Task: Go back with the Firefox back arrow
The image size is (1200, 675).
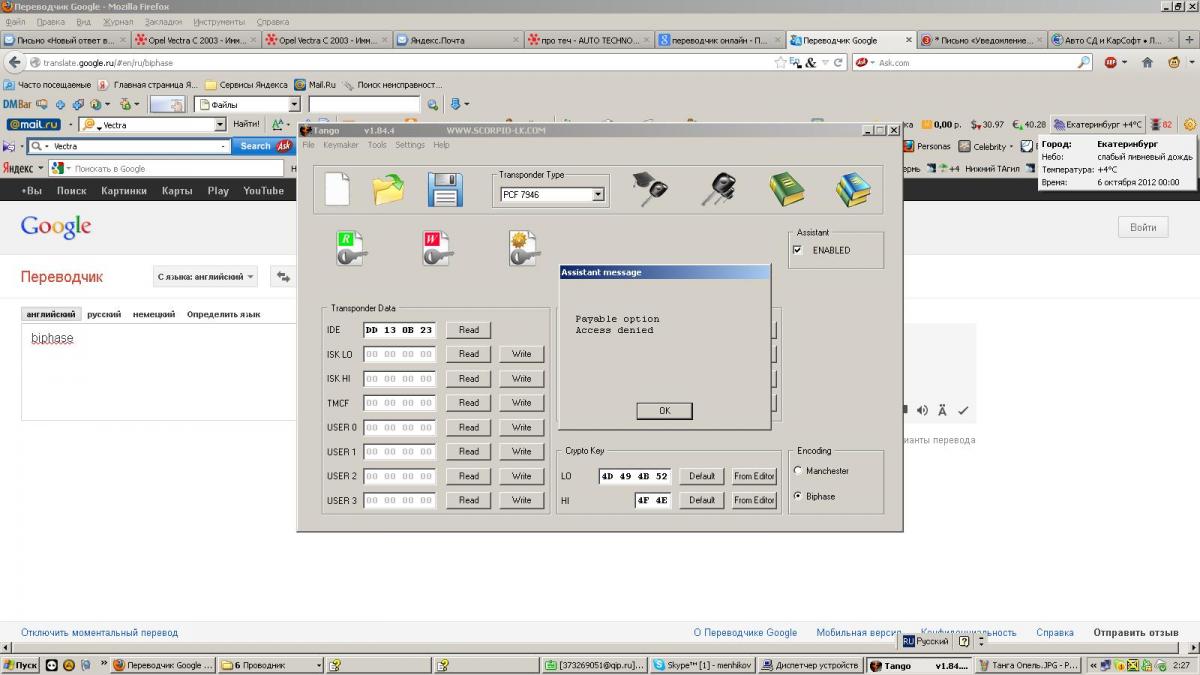Action: coord(14,62)
